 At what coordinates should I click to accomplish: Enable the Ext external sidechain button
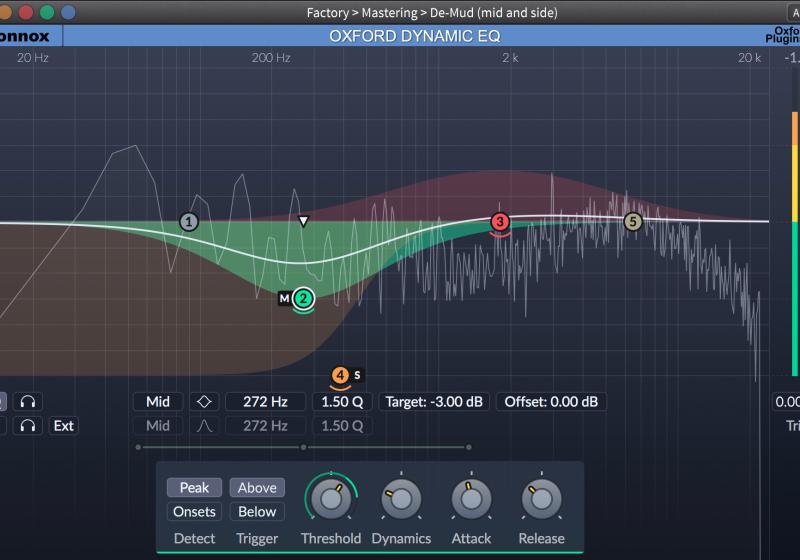point(64,426)
